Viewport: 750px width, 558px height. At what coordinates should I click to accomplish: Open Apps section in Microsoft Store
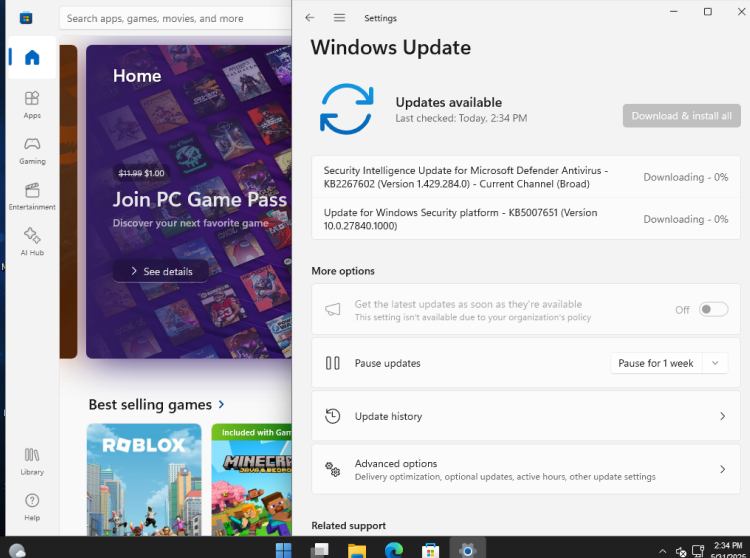click(32, 105)
